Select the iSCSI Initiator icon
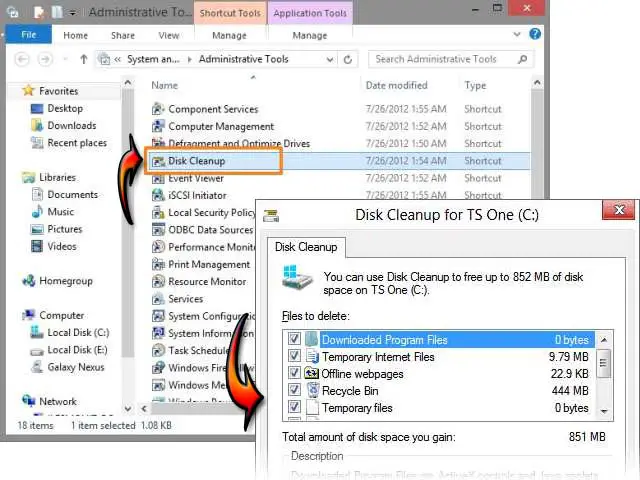The width and height of the screenshot is (640, 480). pos(158,196)
